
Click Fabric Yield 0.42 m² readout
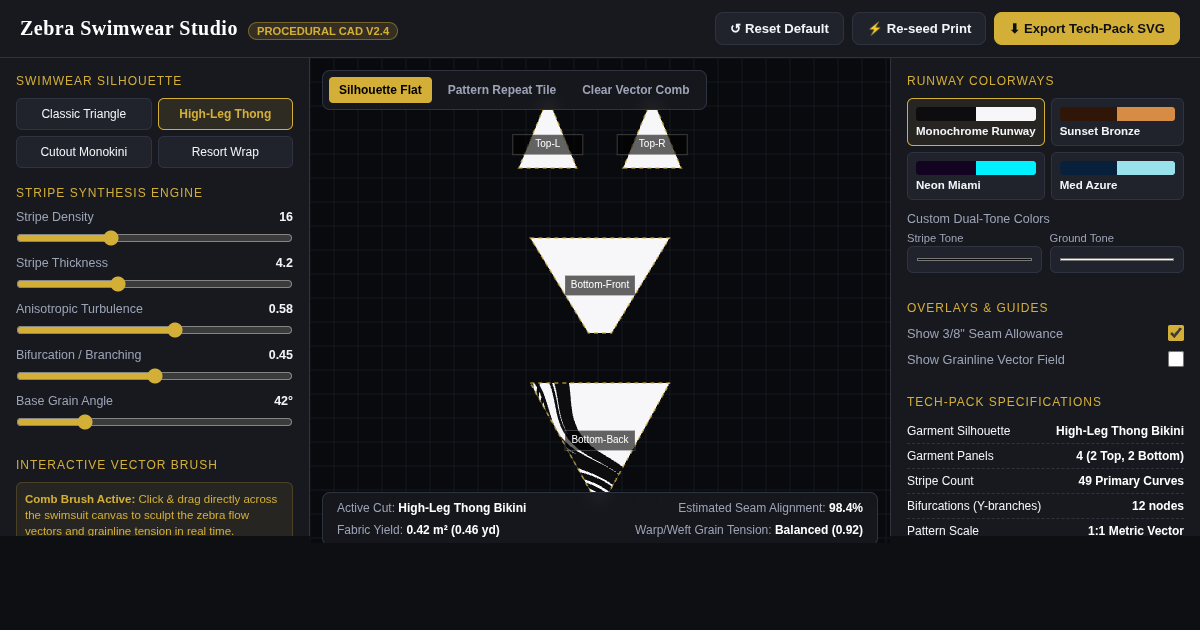tap(418, 530)
